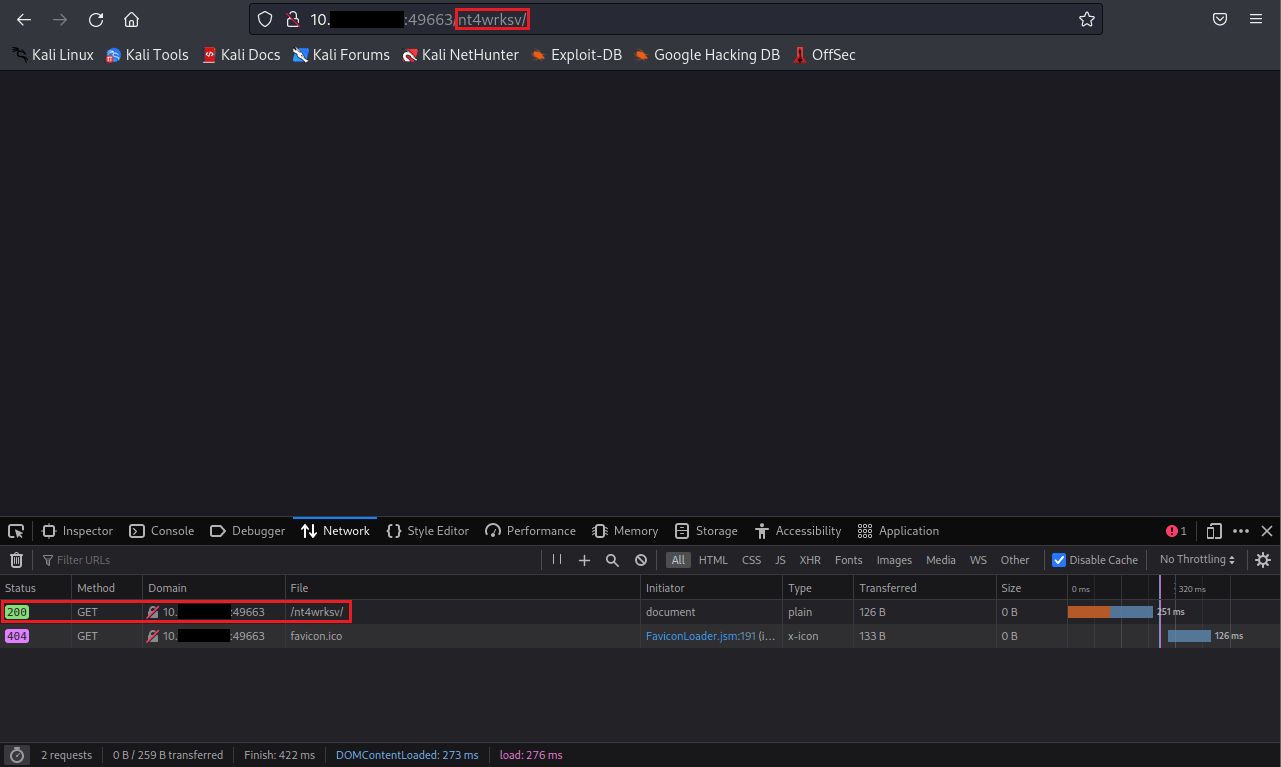Filter requests by WS

coord(978,560)
